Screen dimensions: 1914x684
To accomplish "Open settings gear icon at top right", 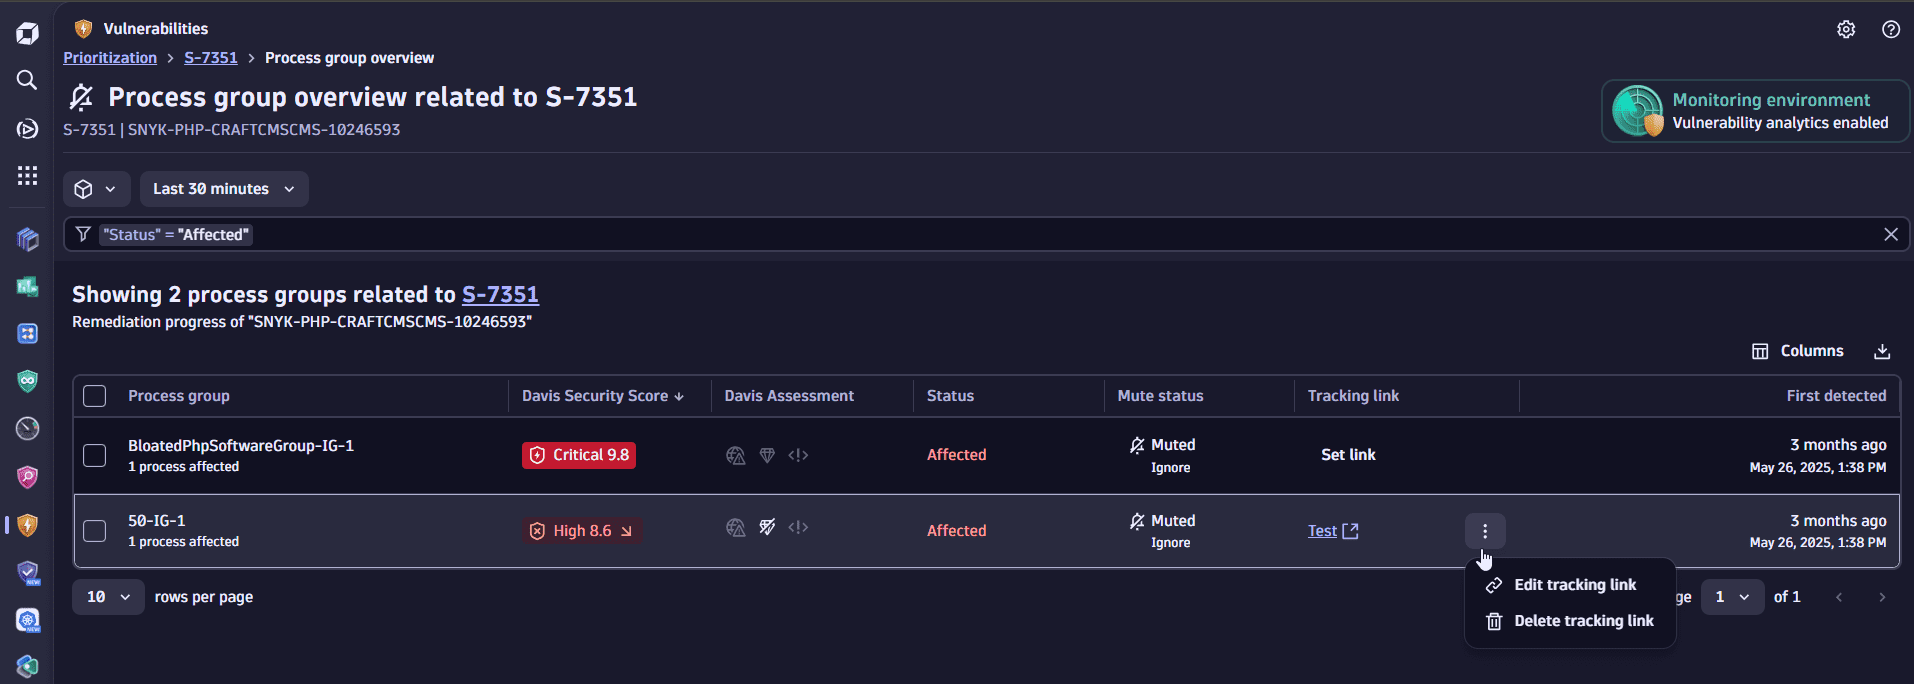I will click(x=1846, y=29).
